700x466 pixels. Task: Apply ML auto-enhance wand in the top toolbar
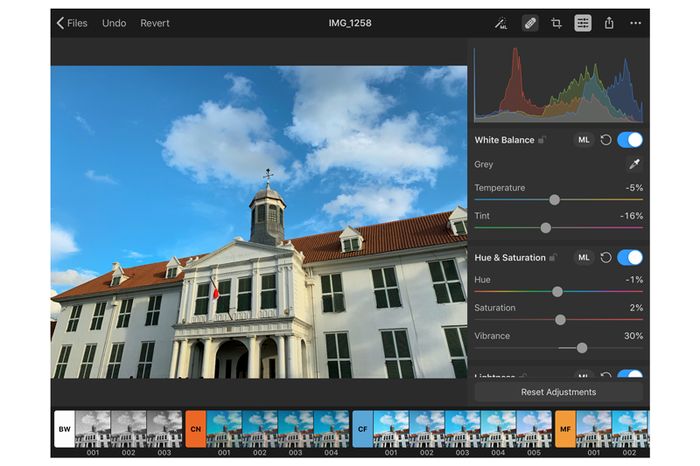click(501, 23)
